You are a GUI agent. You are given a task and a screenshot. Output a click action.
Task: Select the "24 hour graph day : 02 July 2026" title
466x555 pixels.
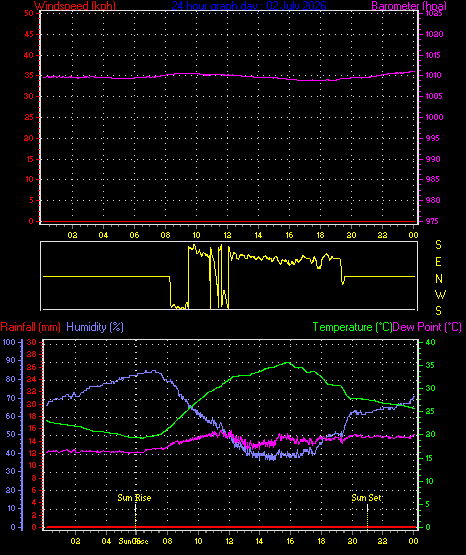249,6
